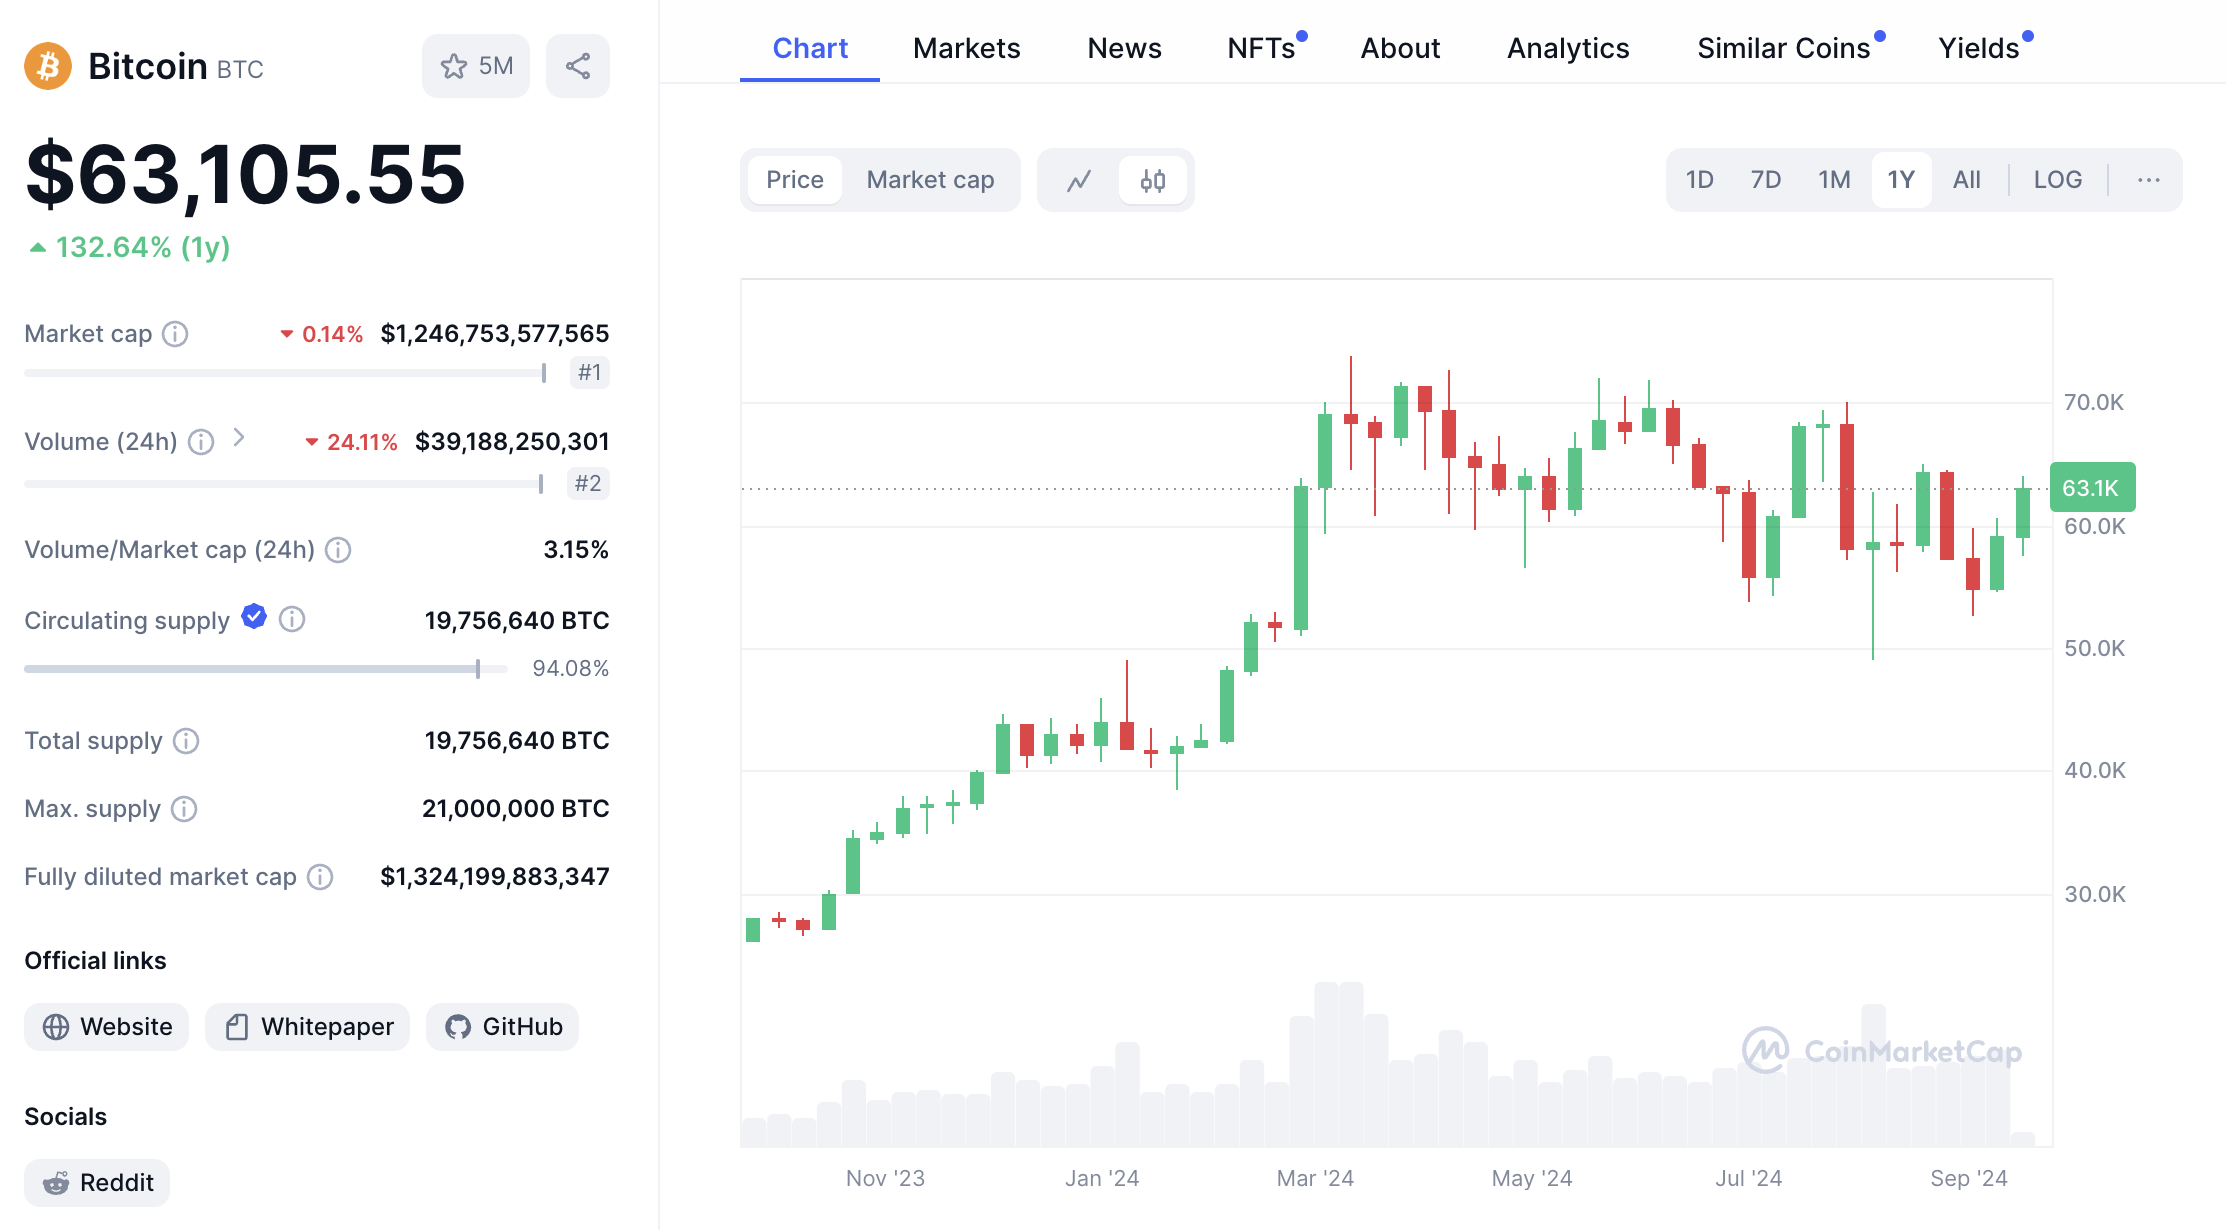Select Market cap chart toggle

coord(930,180)
